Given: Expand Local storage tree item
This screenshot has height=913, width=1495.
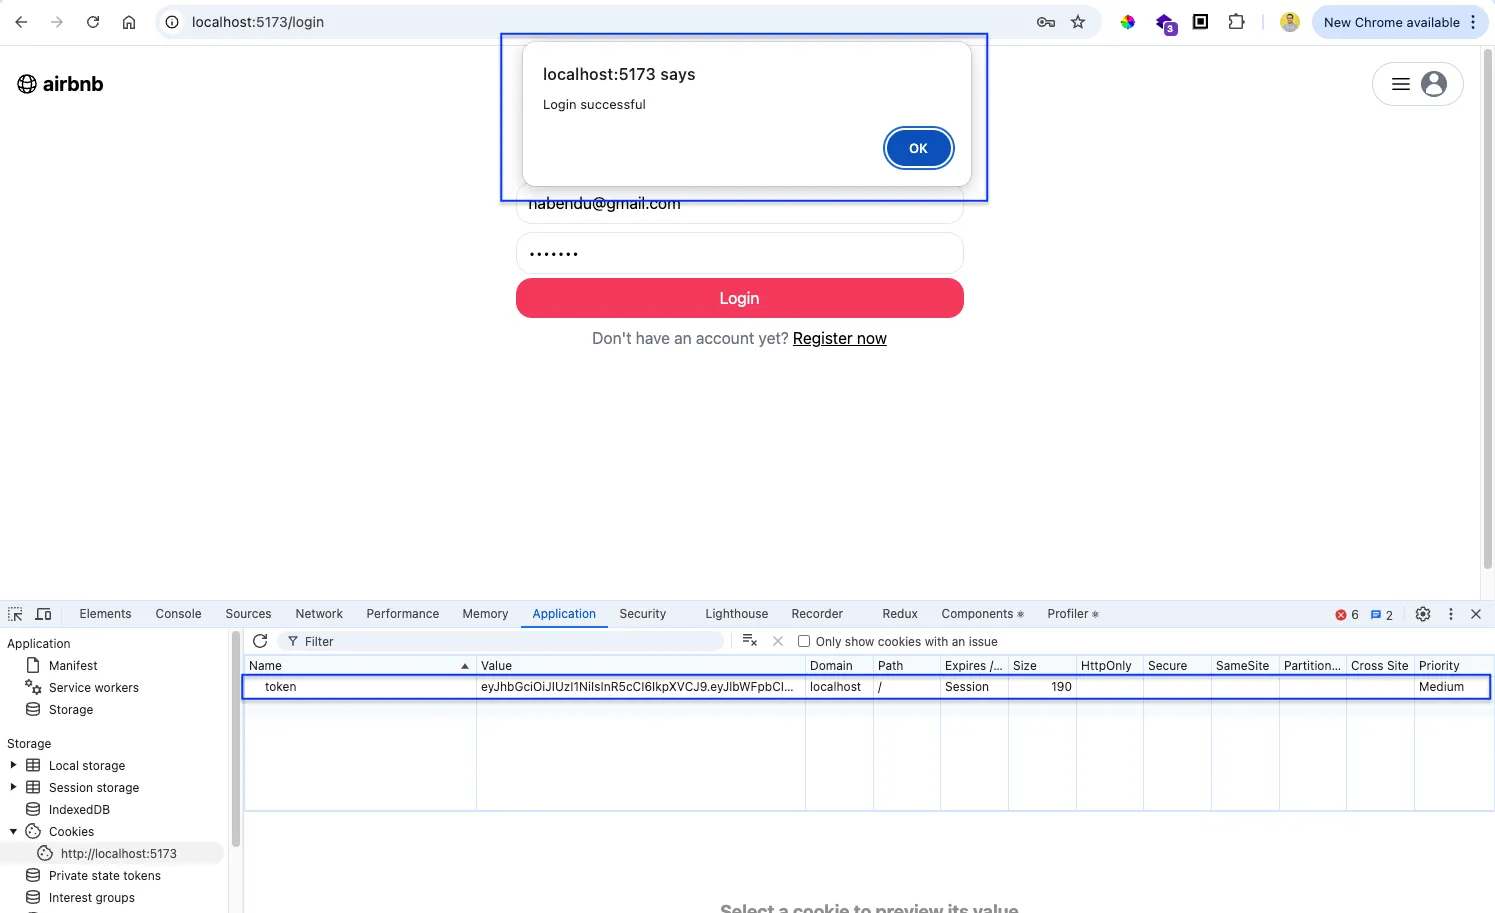Looking at the screenshot, I should [13, 765].
